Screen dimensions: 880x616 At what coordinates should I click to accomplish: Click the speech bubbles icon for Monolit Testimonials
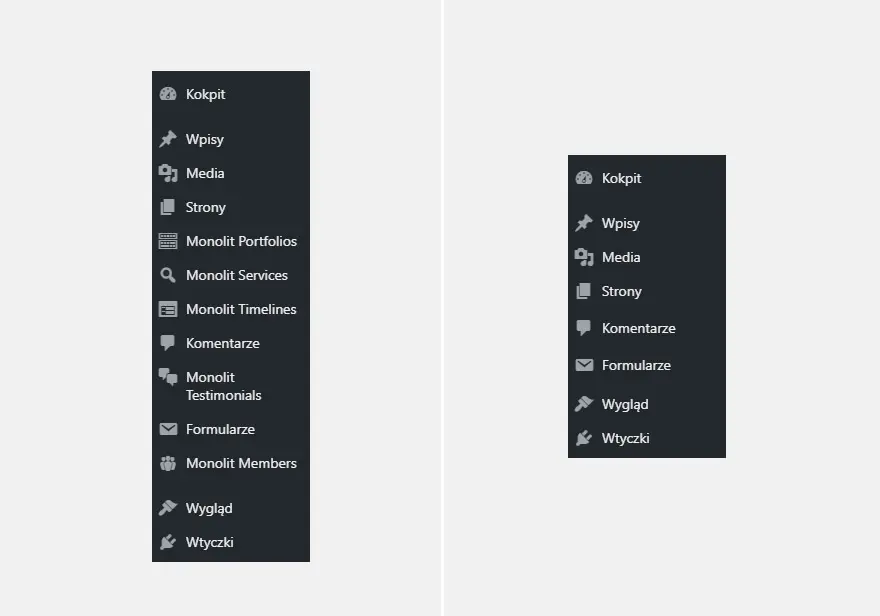[x=168, y=376]
